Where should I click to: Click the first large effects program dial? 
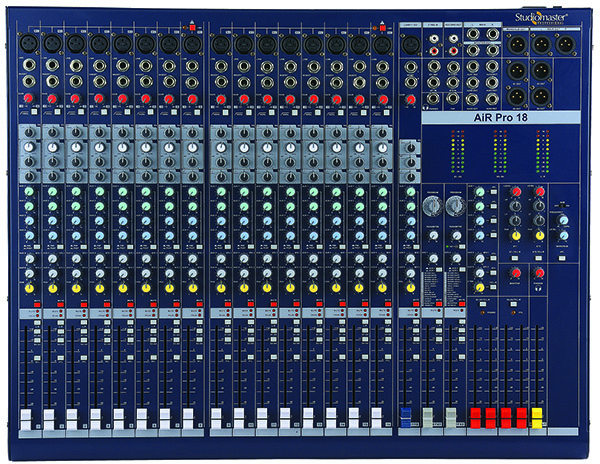tap(433, 206)
